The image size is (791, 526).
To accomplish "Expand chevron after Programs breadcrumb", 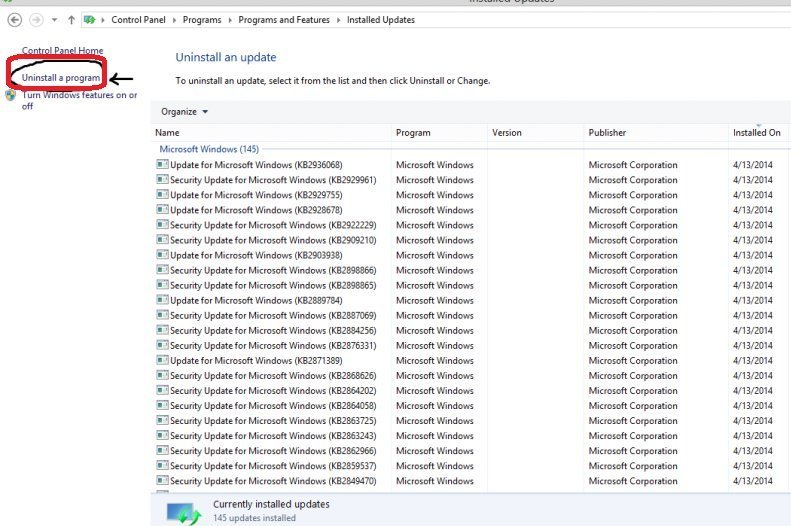I will point(230,20).
